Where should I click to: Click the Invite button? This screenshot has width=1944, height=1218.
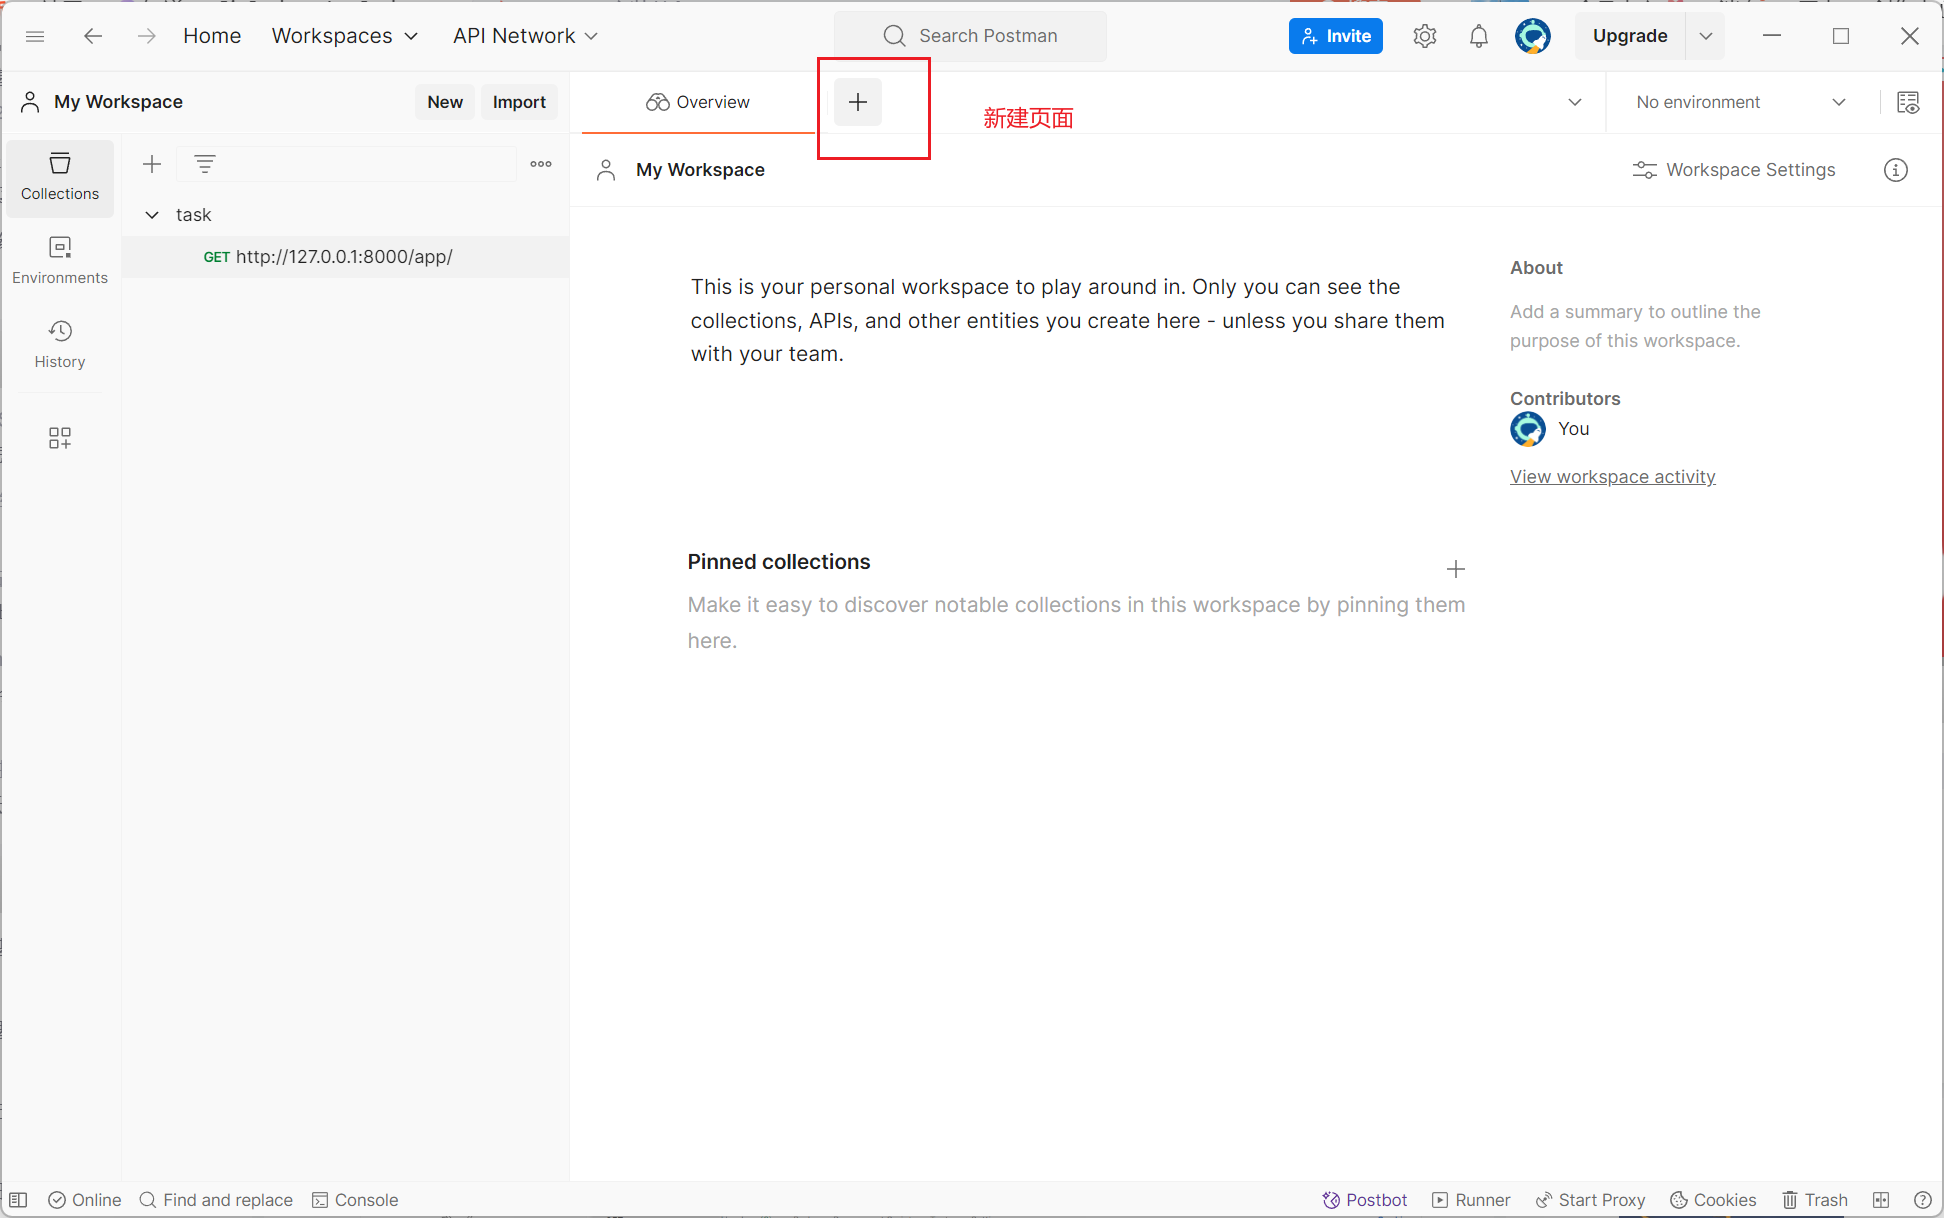click(x=1336, y=36)
